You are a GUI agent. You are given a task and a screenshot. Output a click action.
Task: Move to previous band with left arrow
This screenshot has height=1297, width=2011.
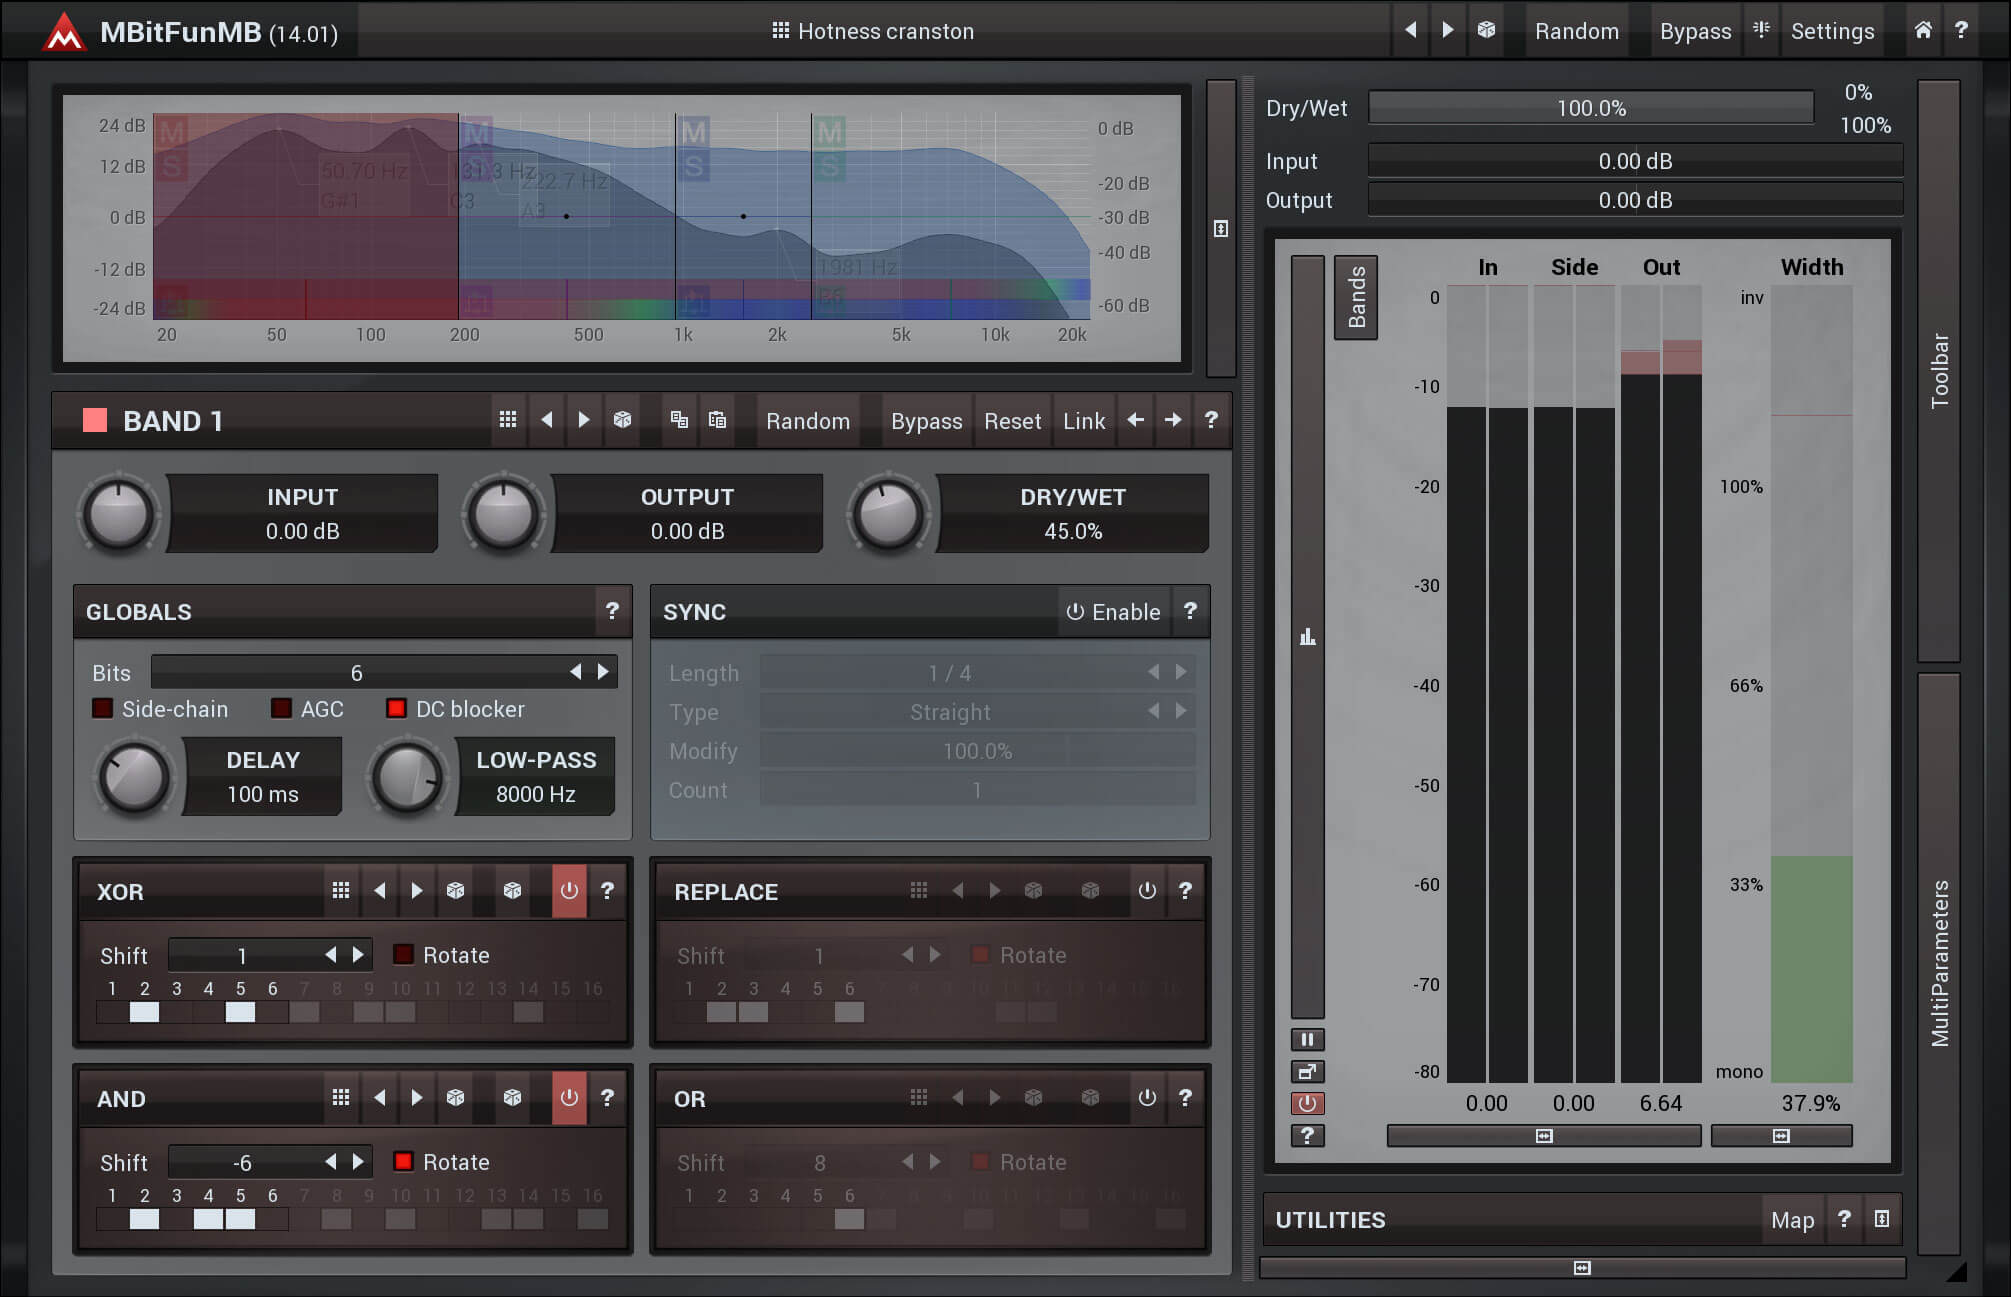(1135, 420)
